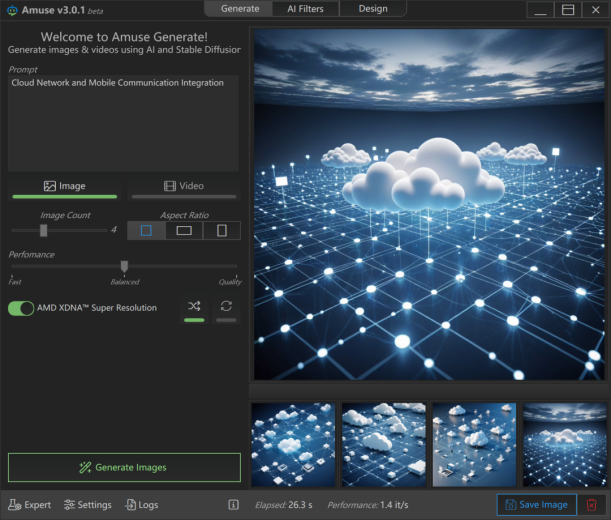Click the Image Count slider handle

tap(43, 230)
